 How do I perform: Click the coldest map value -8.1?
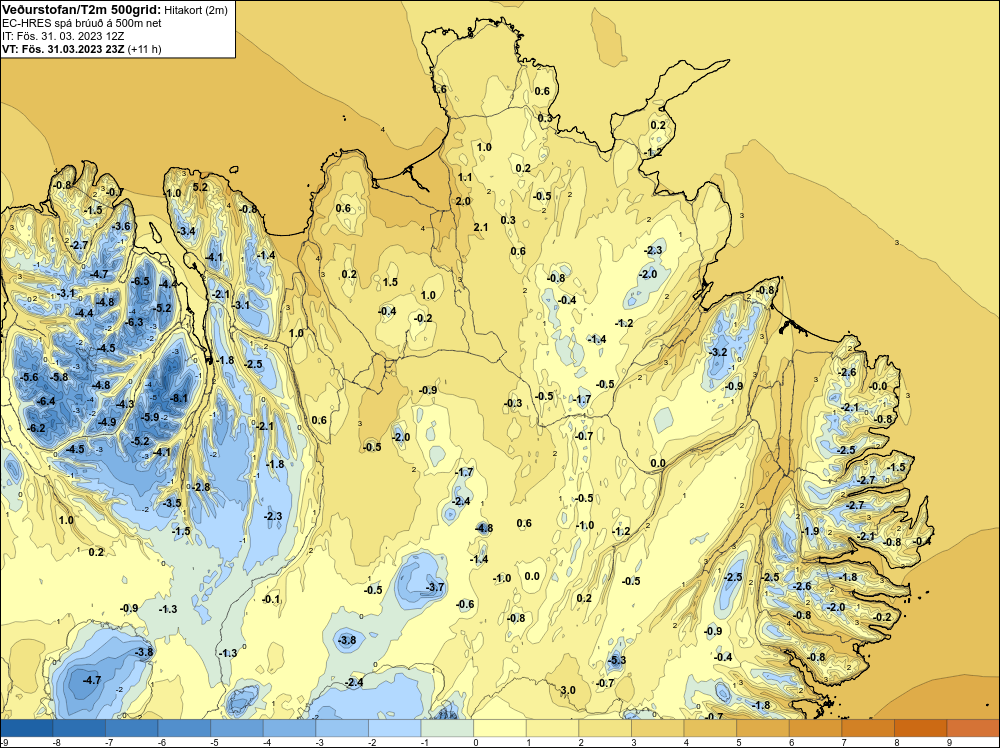179,399
